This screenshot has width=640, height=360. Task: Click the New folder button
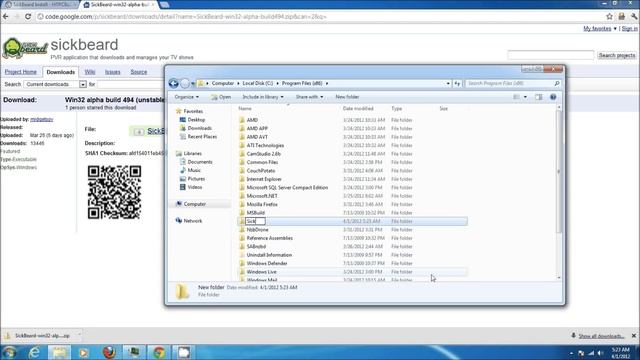[x=347, y=97]
